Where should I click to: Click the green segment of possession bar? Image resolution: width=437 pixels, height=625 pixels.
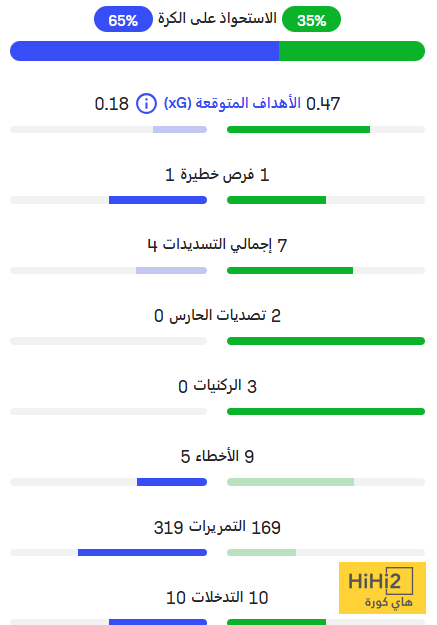coord(352,51)
